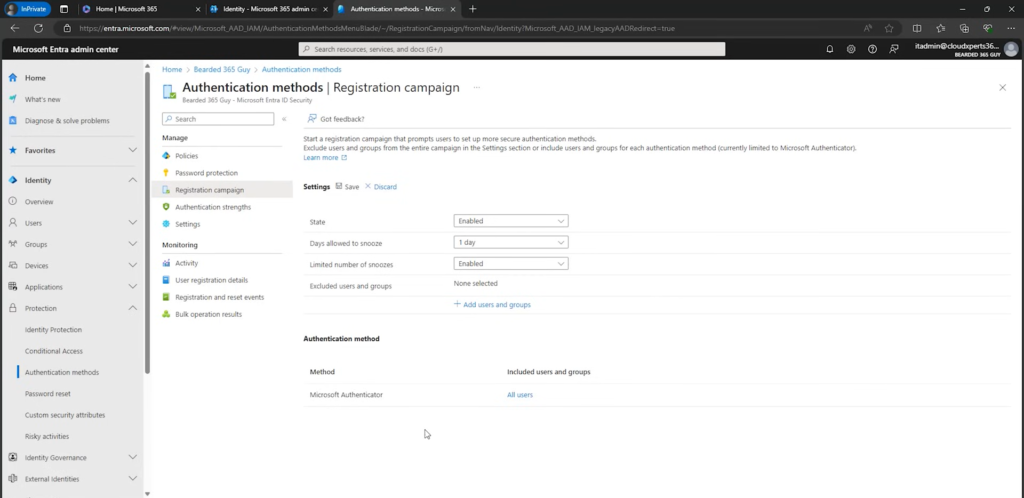The image size is (1024, 498).
Task: Switch to the Identity admin center browser tab
Action: click(x=269, y=9)
